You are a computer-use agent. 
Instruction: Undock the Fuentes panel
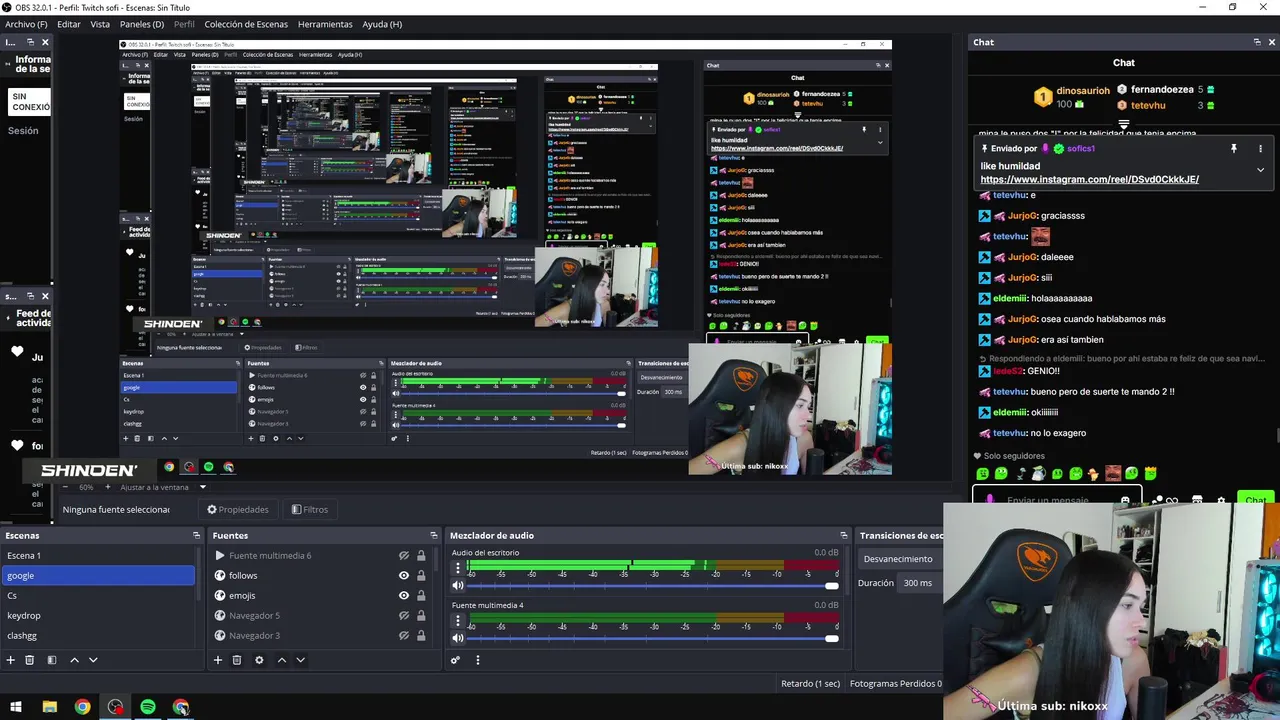(x=433, y=536)
